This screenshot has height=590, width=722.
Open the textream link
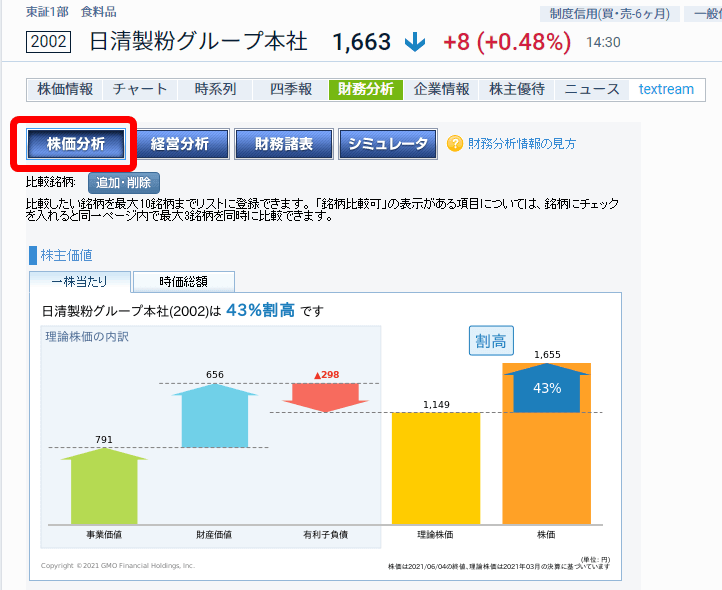click(666, 89)
